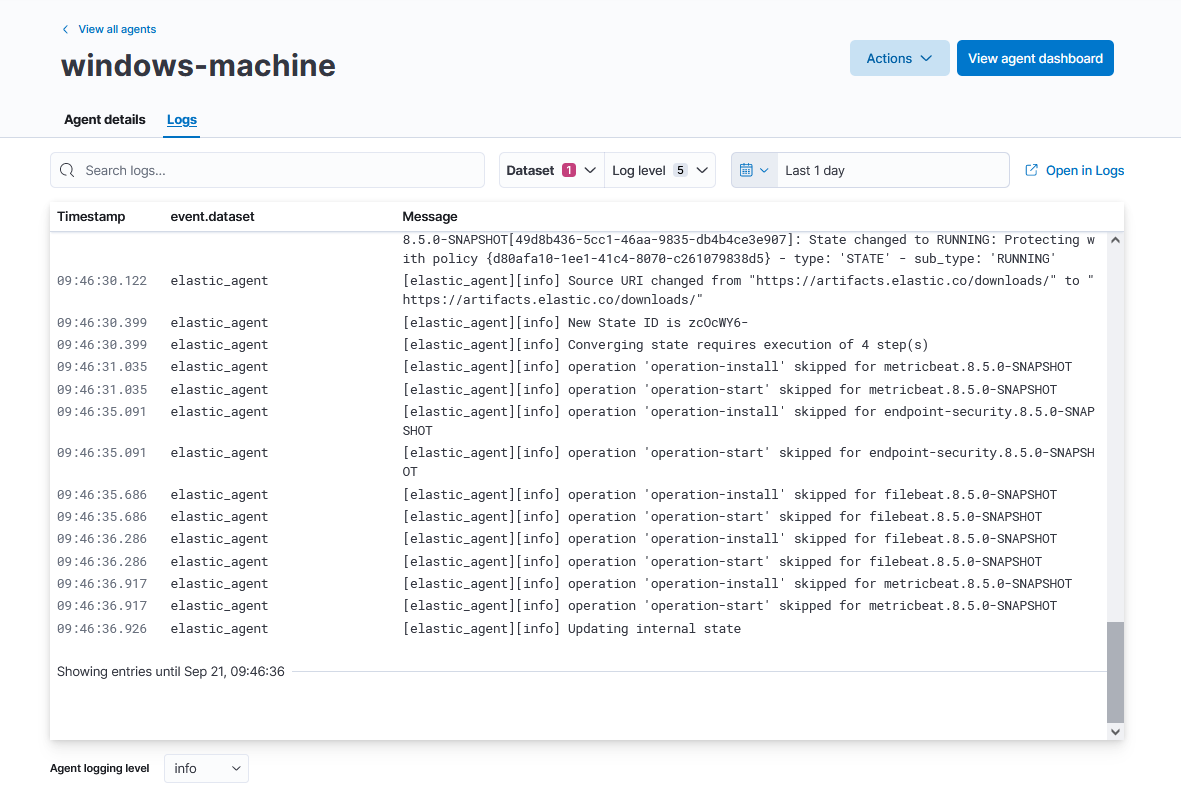Viewport: 1181px width, 797px height.
Task: Click the back chevron beside View all agents
Action: 64,29
